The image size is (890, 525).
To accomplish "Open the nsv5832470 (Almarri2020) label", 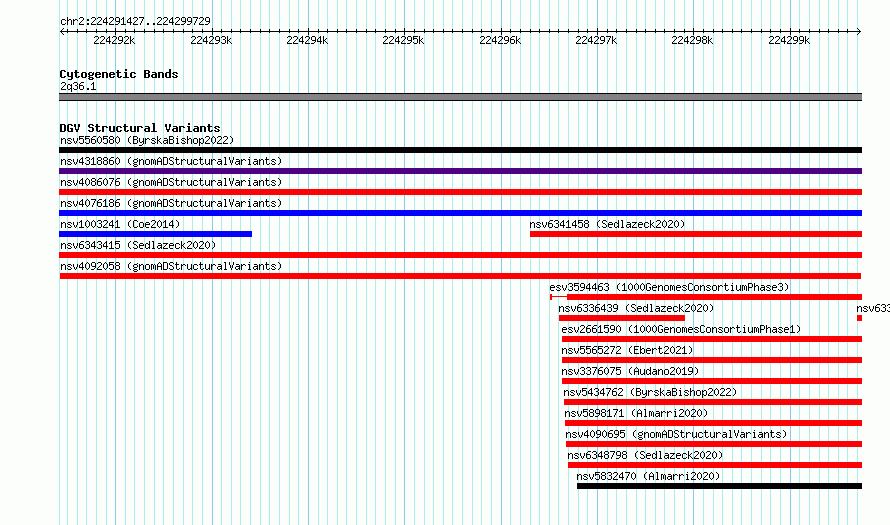I will (x=648, y=476).
